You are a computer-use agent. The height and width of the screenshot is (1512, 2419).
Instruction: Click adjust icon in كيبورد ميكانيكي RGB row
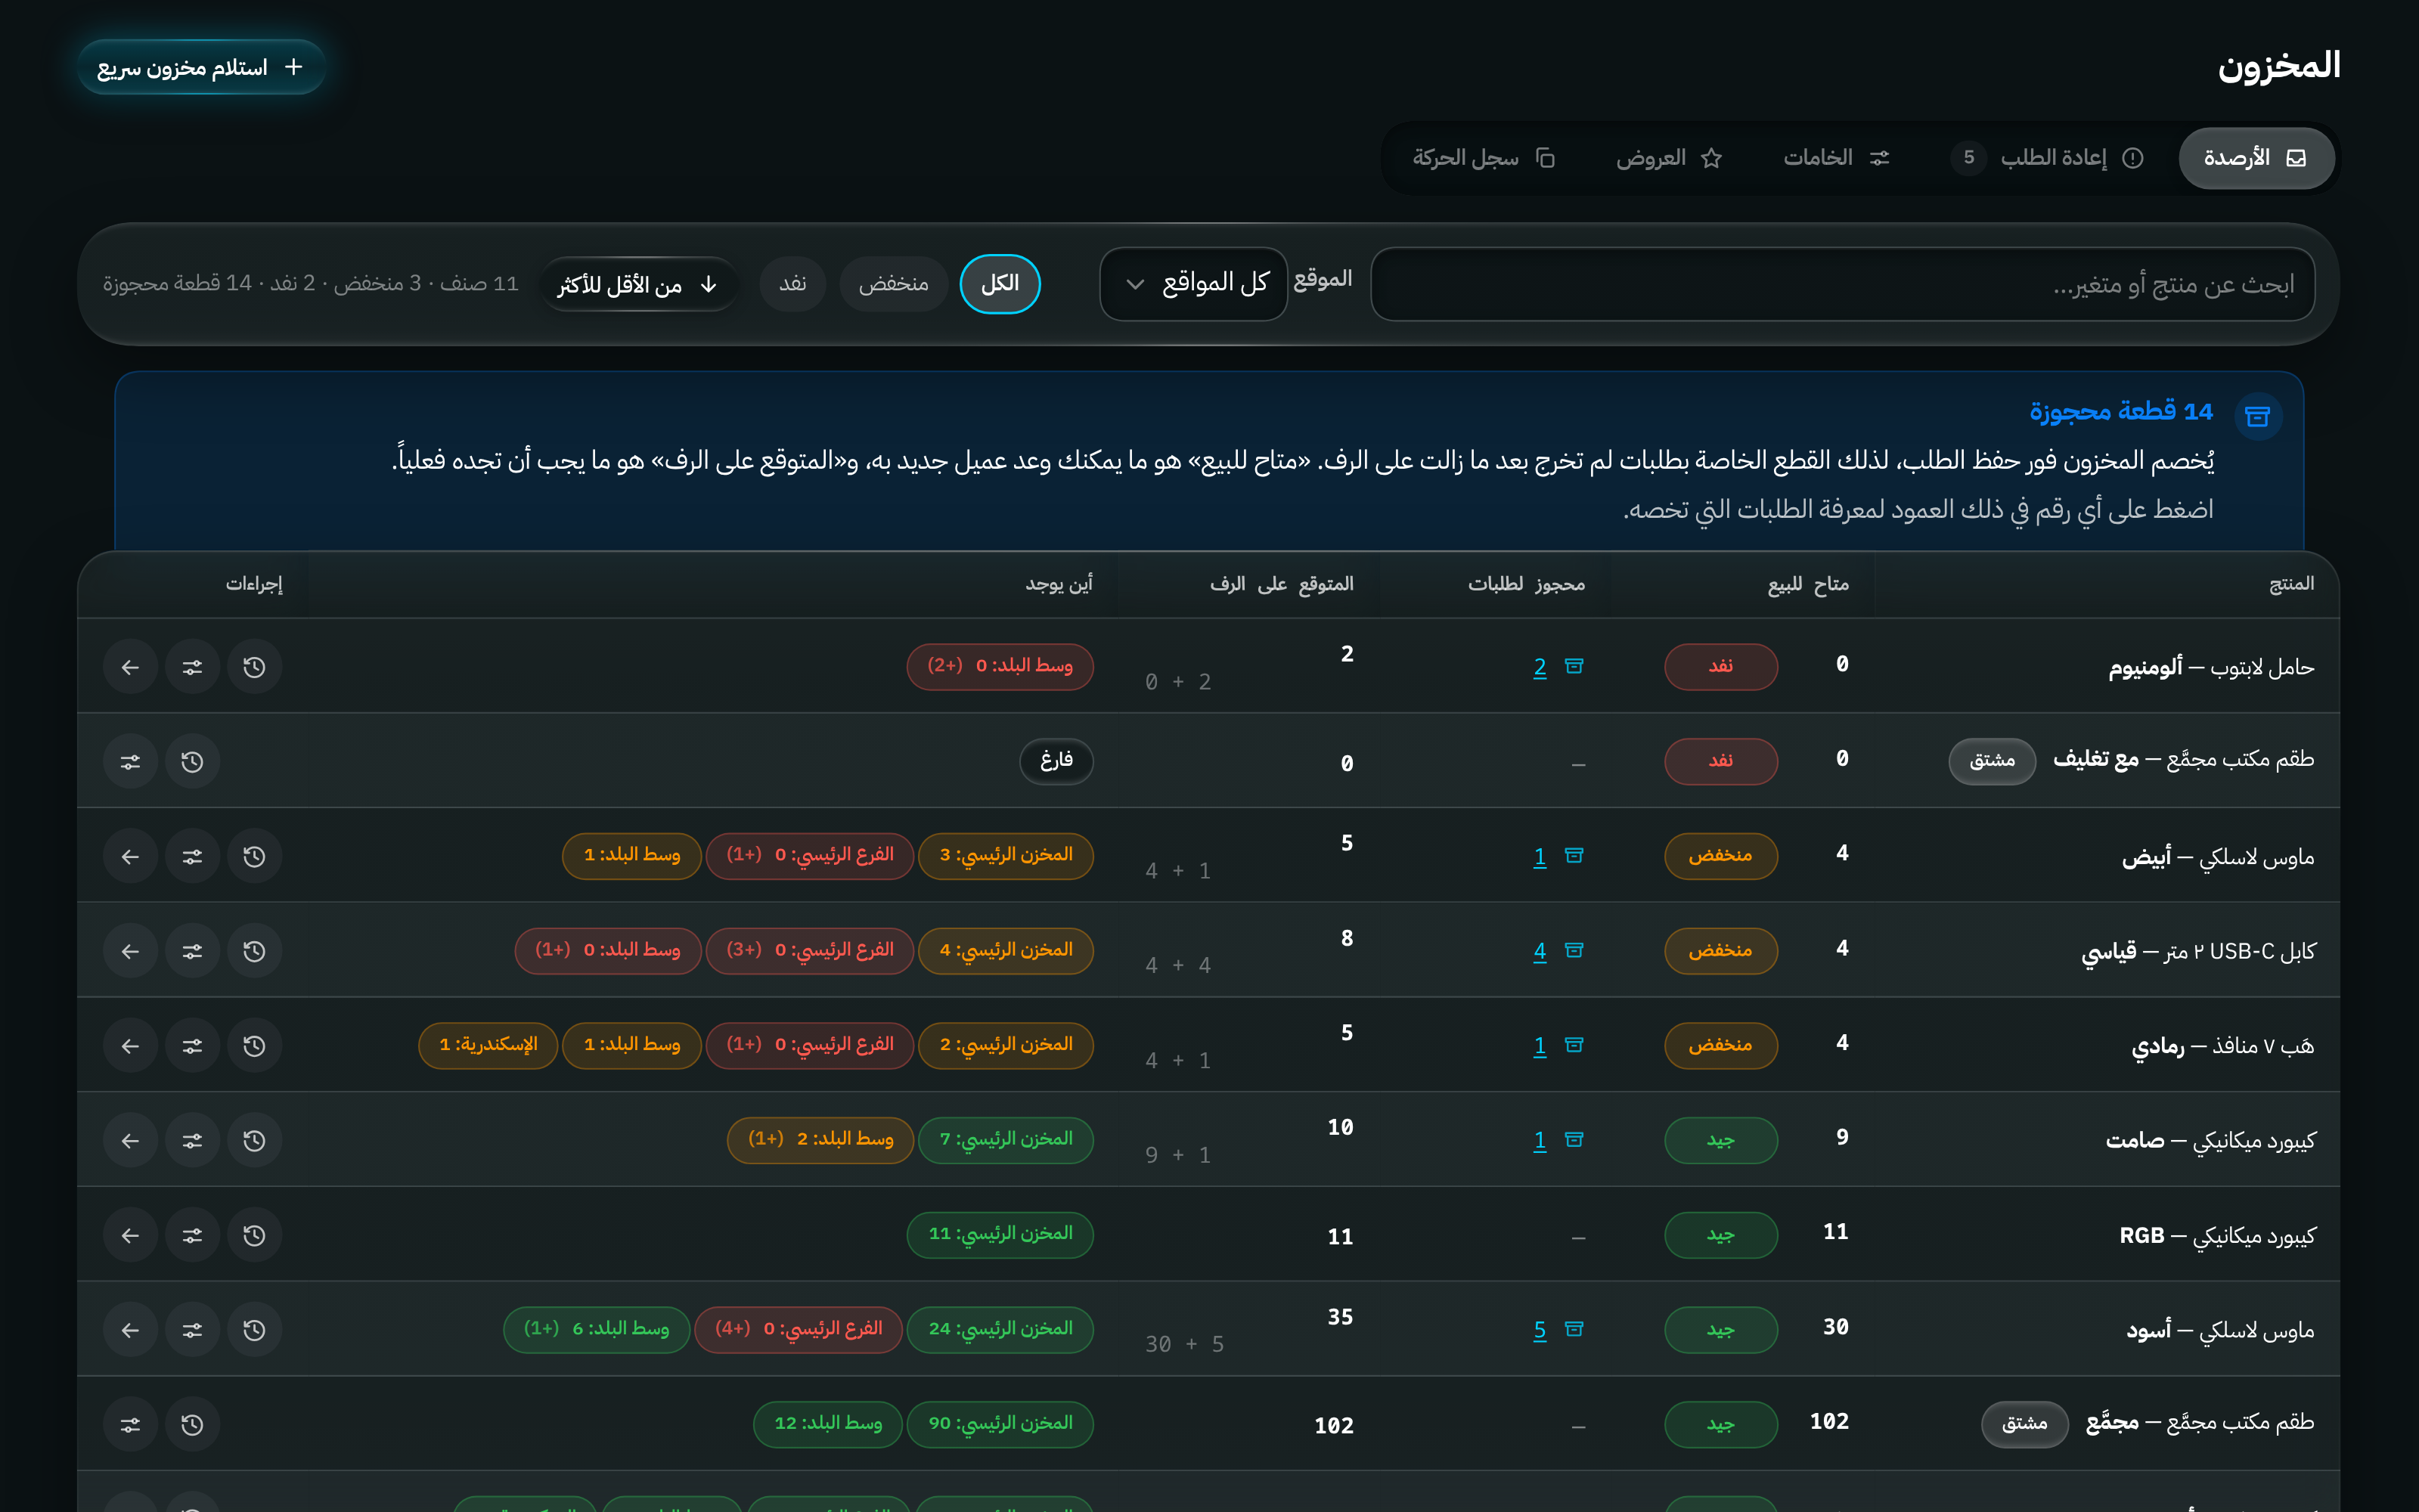point(192,1235)
